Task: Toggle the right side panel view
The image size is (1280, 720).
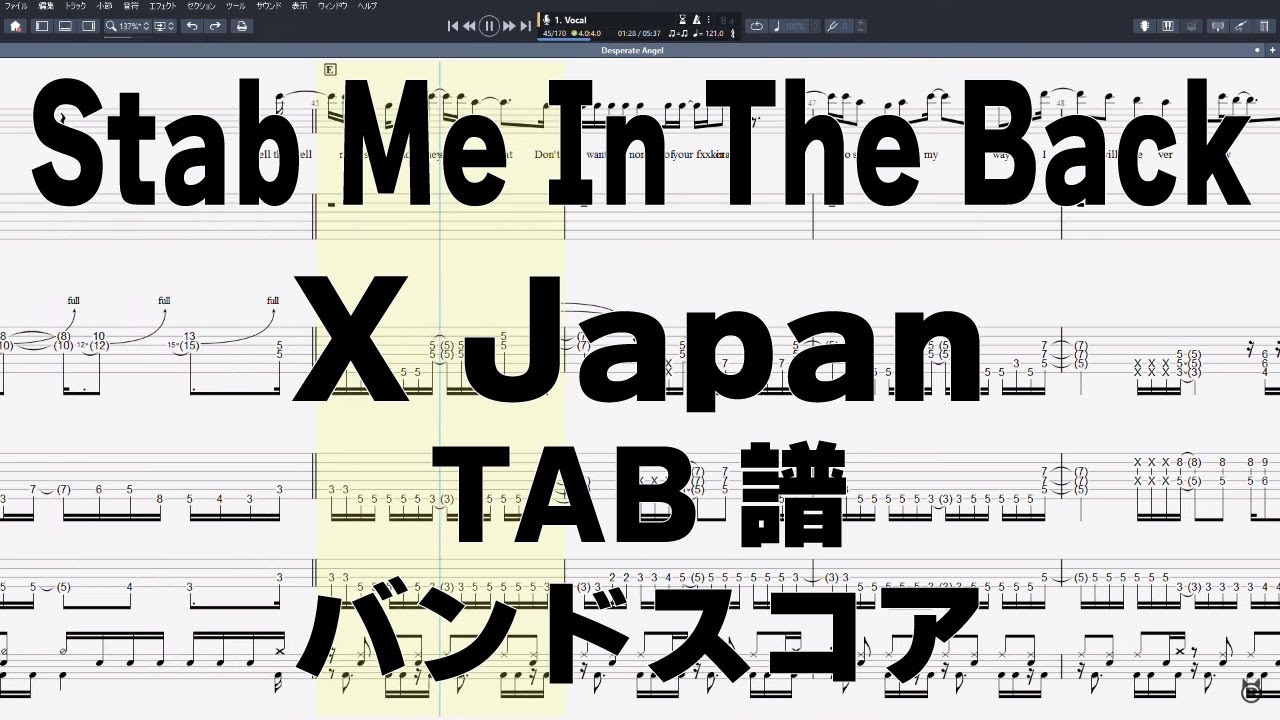Action: (x=88, y=26)
